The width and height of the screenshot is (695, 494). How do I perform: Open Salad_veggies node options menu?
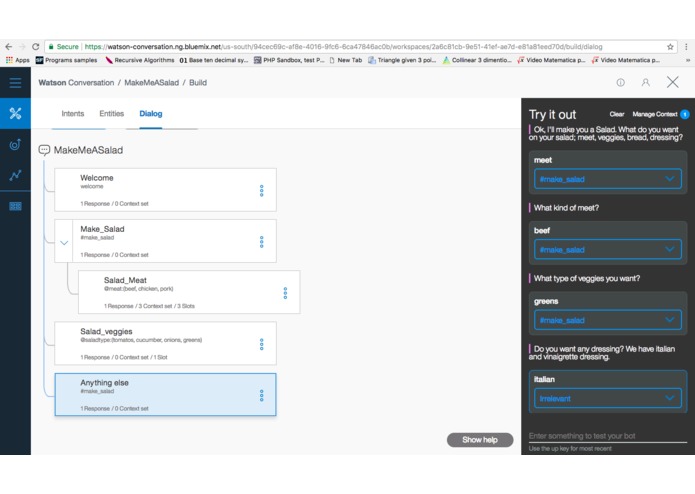coord(262,344)
